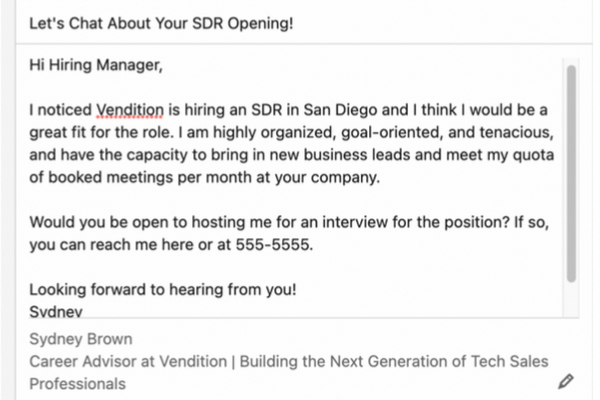This screenshot has height=400, width=600.
Task: Click the 'Looking forward to hearing from you!' line
Action: click(x=163, y=290)
